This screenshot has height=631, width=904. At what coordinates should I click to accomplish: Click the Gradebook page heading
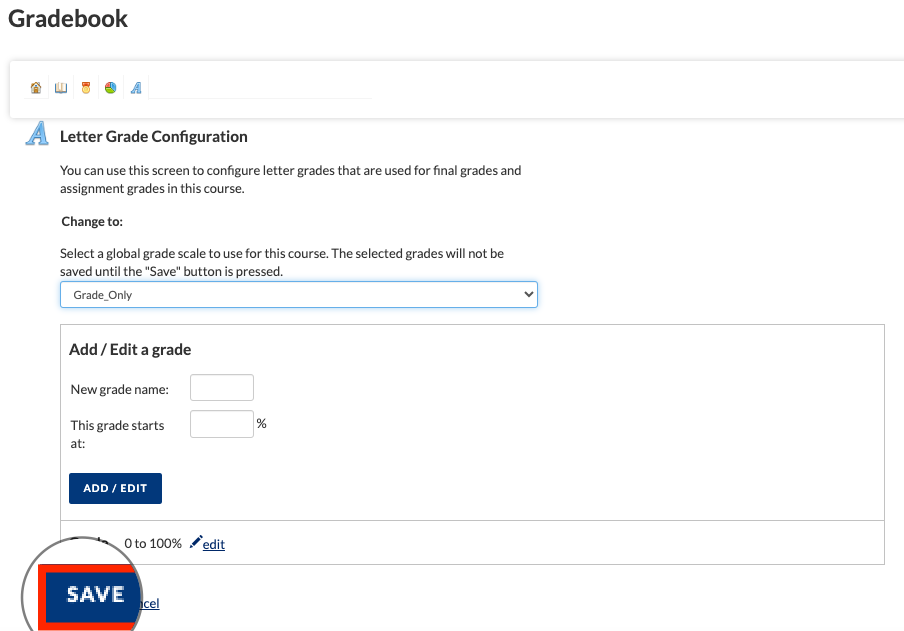click(x=68, y=18)
